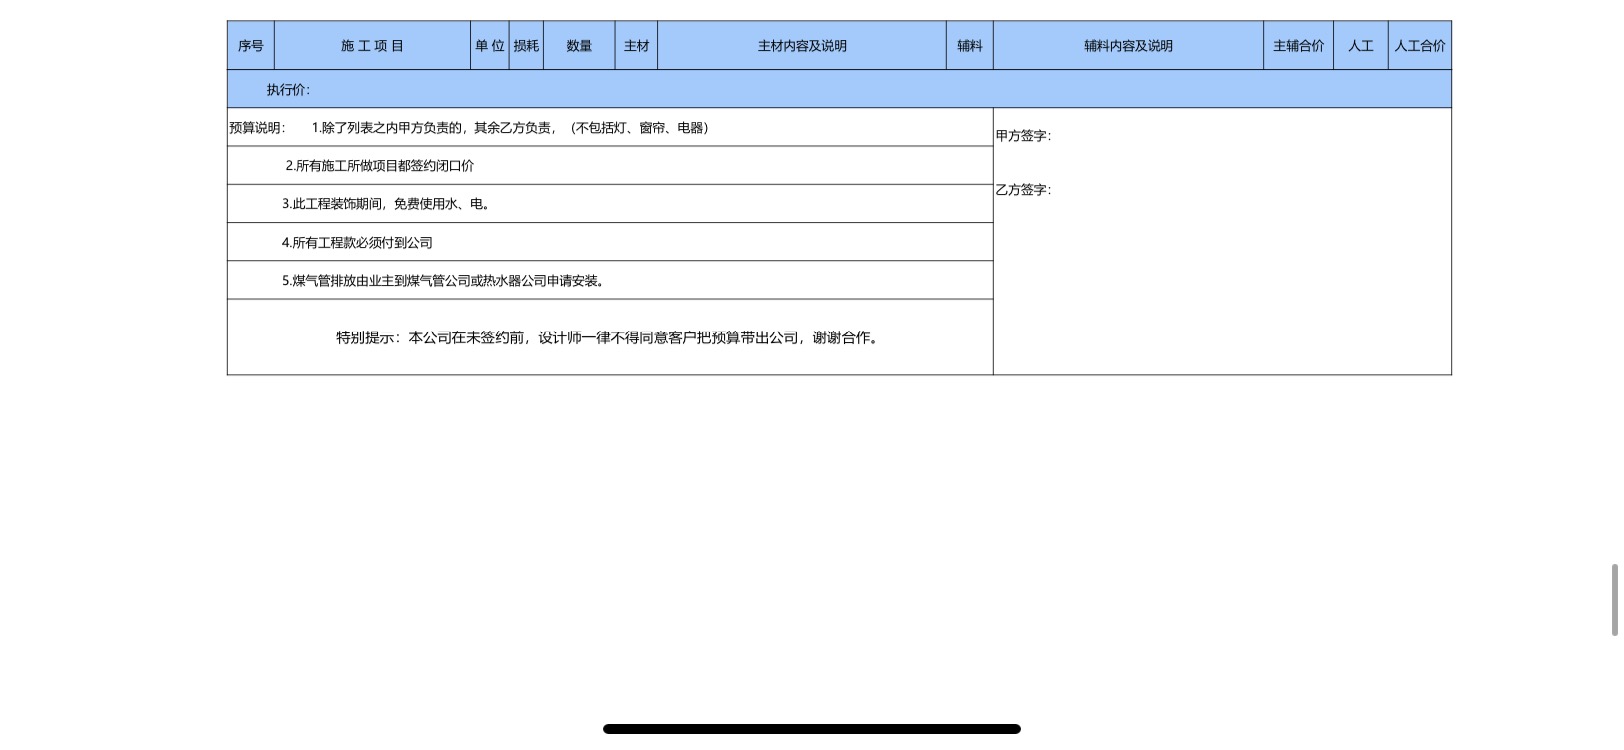Select the 执行价 row
Image resolution: width=1624 pixels, height=750 pixels.
pyautogui.click(x=838, y=90)
